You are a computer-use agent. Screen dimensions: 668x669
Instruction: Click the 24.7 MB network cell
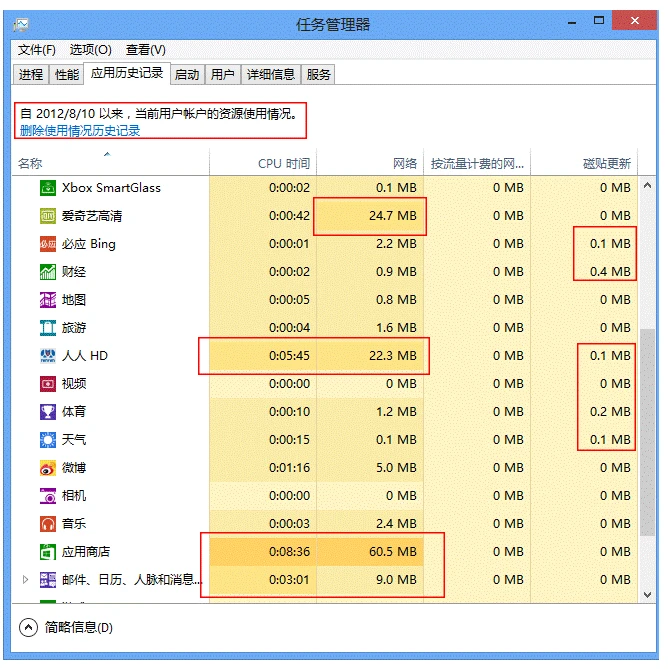(370, 216)
